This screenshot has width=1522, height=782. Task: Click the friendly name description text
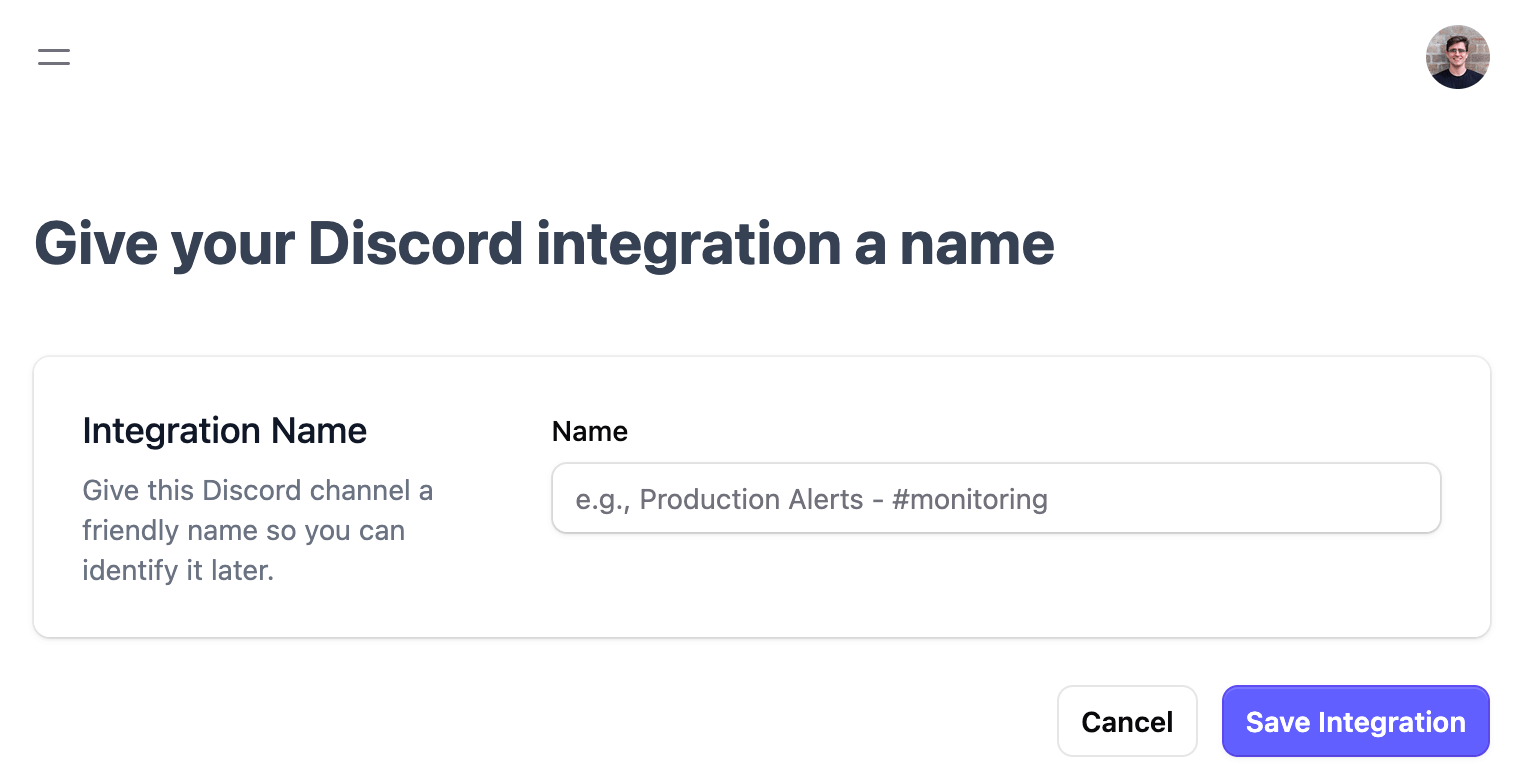coord(257,530)
